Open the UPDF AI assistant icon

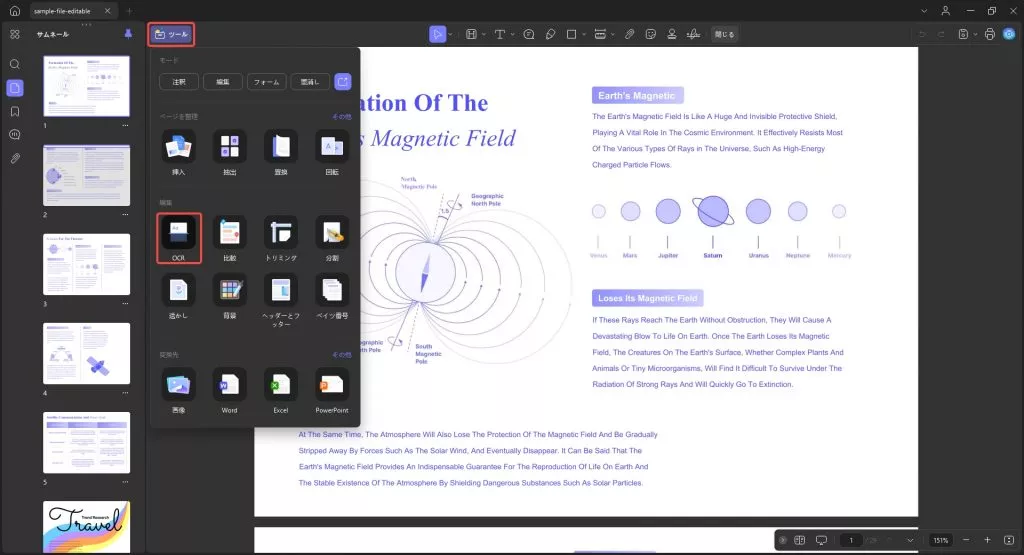1010,34
